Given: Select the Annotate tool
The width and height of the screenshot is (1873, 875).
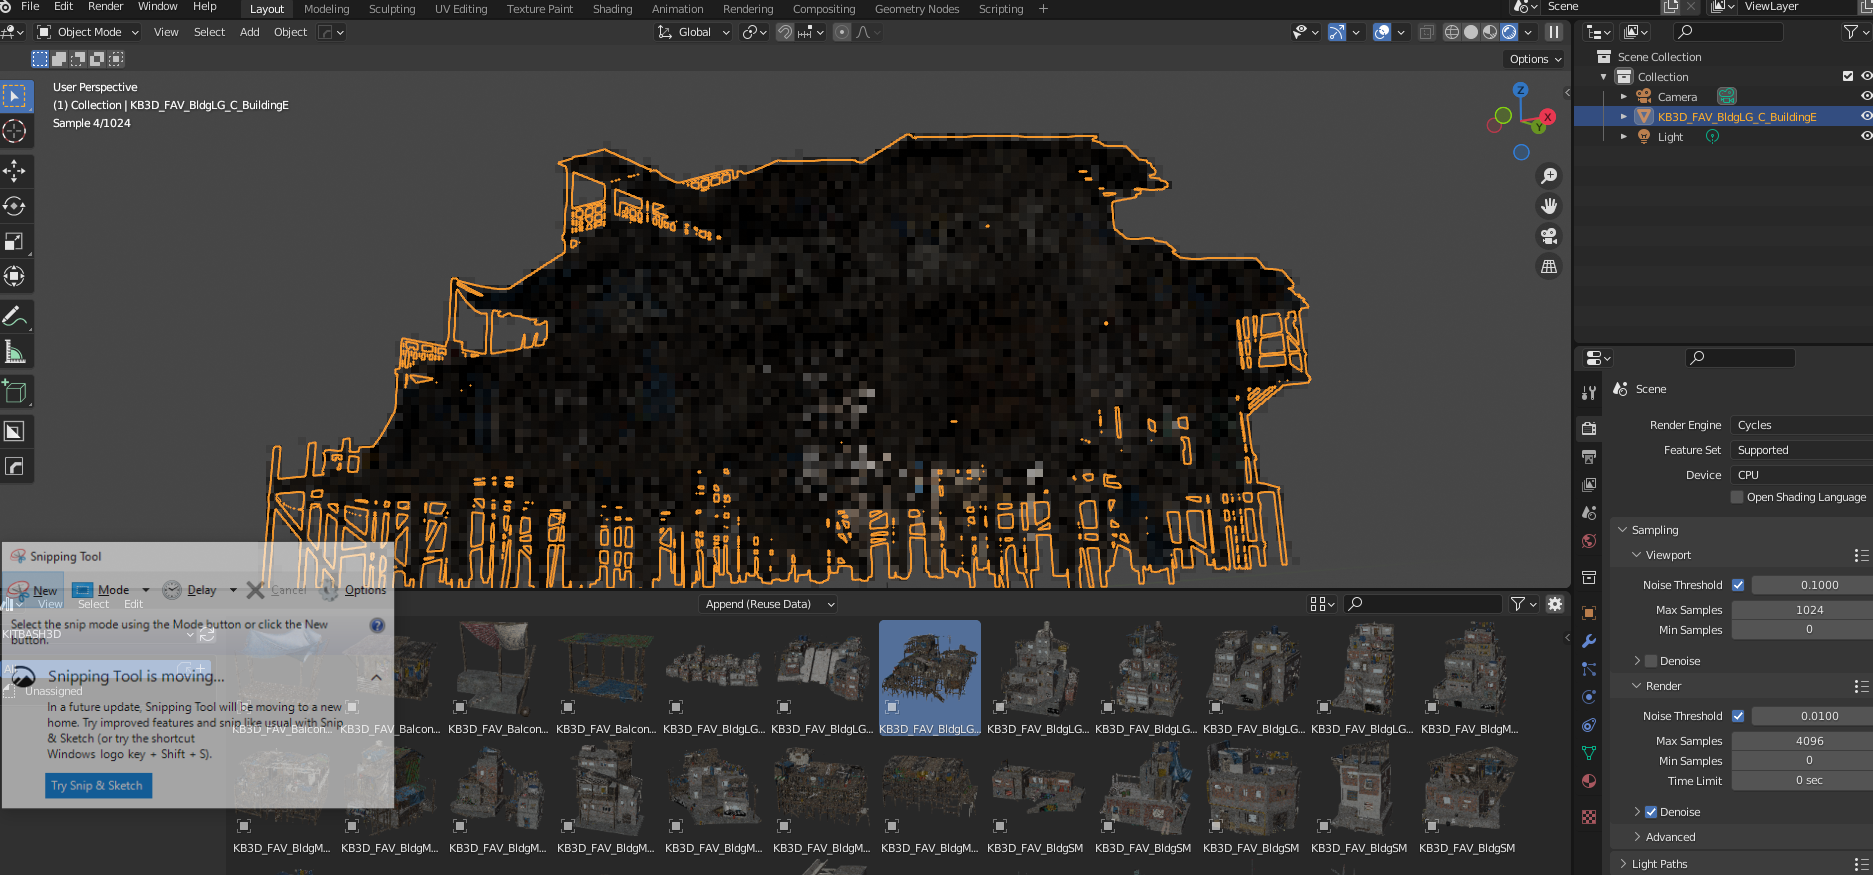Looking at the screenshot, I should [x=15, y=317].
